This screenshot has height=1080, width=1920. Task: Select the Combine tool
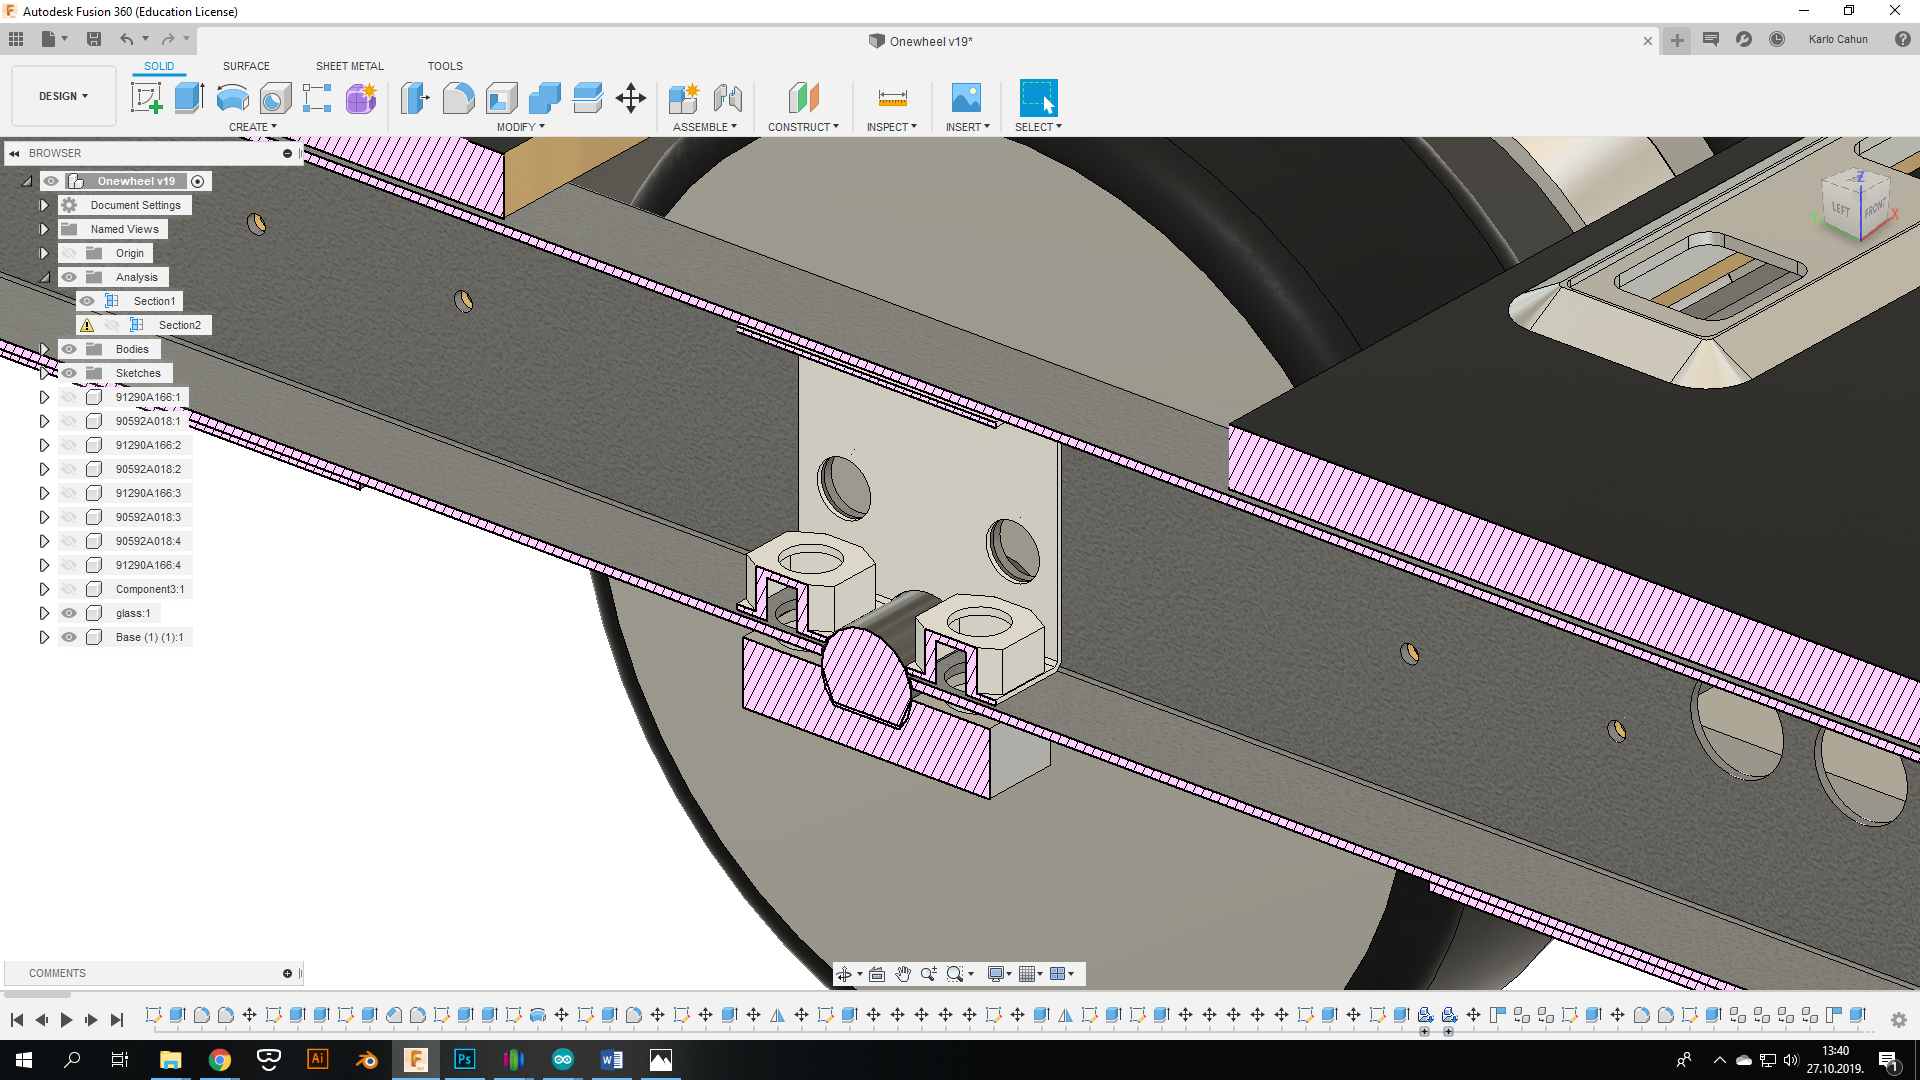(x=545, y=98)
